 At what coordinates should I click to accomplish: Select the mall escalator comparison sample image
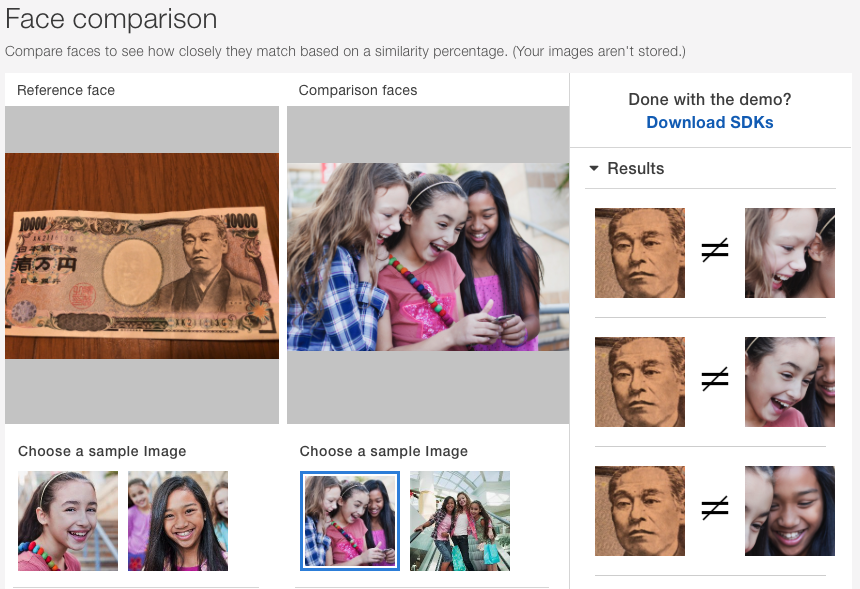point(460,520)
